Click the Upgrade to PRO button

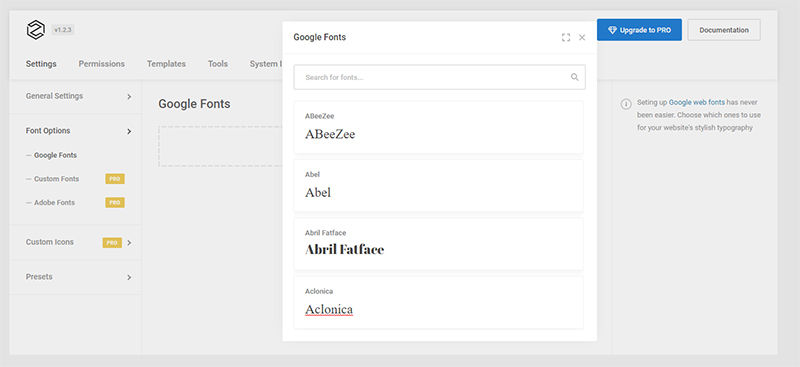coord(639,30)
